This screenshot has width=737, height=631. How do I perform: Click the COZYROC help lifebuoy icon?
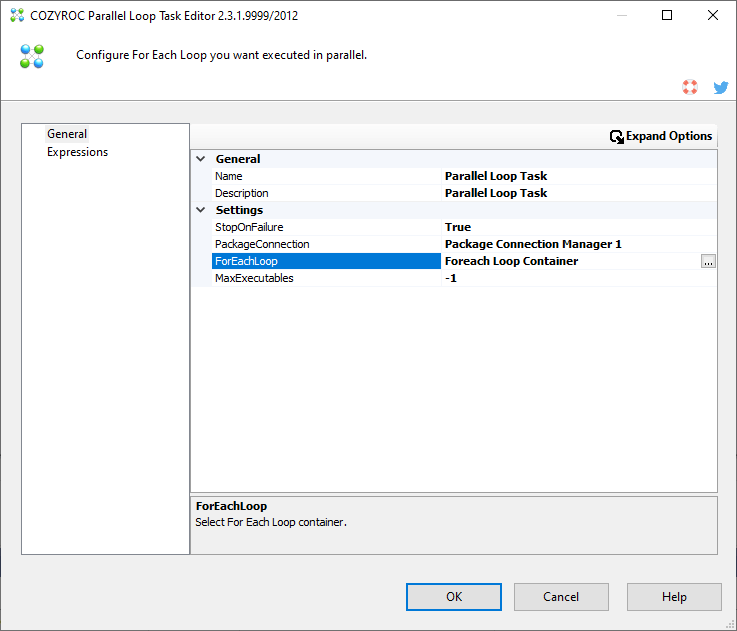[x=690, y=87]
